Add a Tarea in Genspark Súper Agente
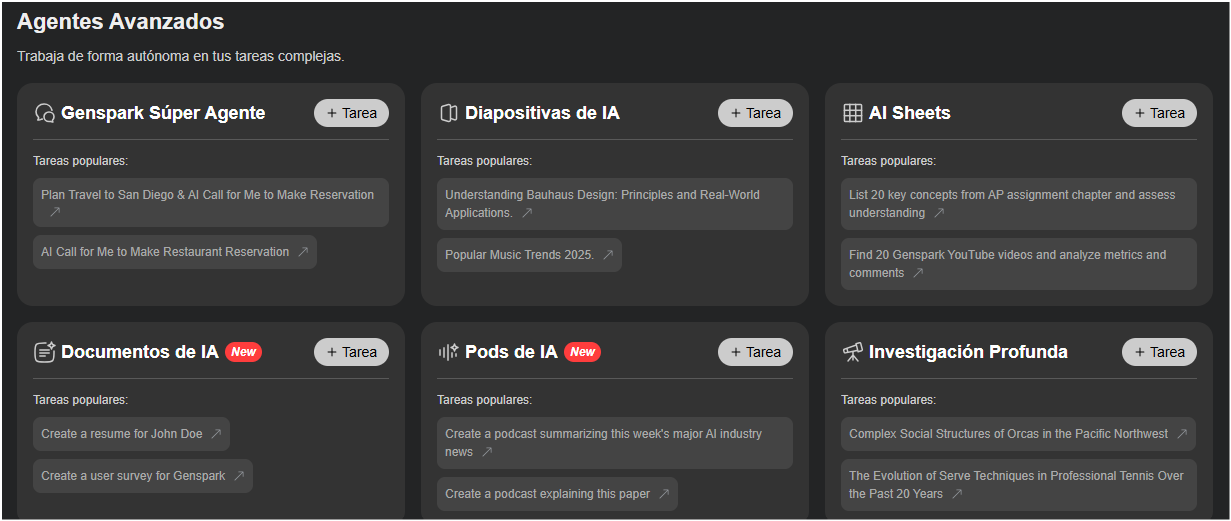This screenshot has height=521, width=1231. [x=351, y=113]
